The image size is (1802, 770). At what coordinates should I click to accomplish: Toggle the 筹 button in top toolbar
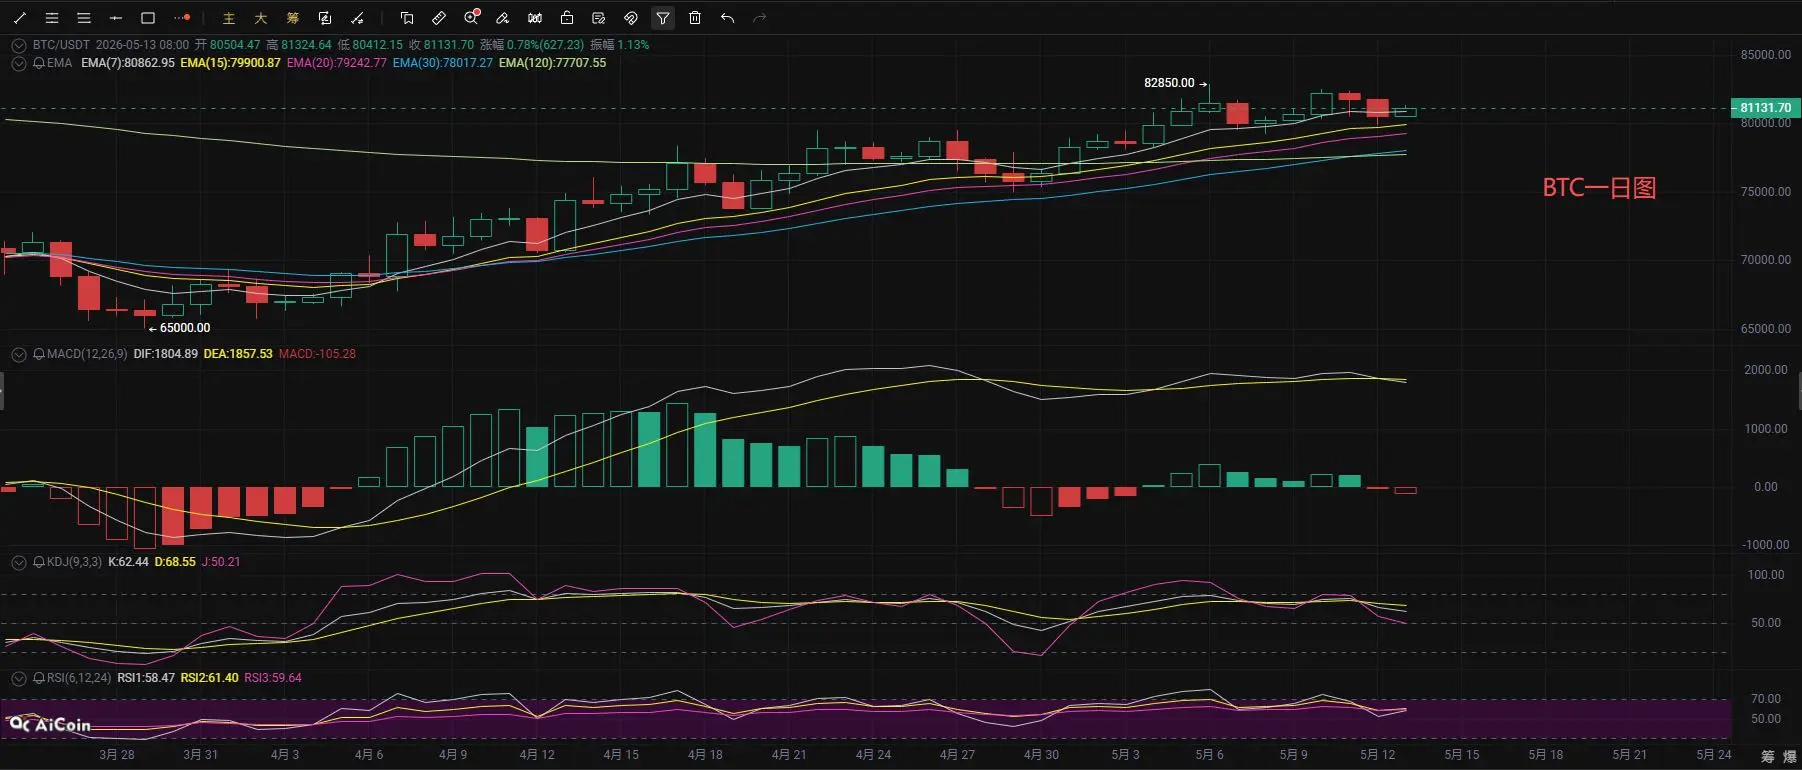pos(293,18)
